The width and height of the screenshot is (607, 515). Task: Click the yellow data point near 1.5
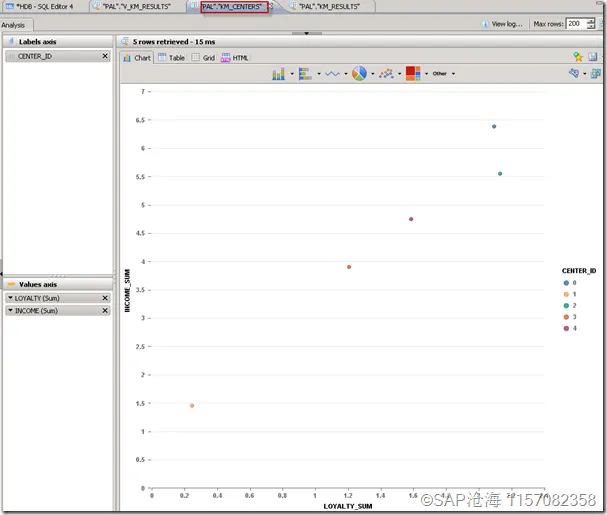[x=192, y=405]
